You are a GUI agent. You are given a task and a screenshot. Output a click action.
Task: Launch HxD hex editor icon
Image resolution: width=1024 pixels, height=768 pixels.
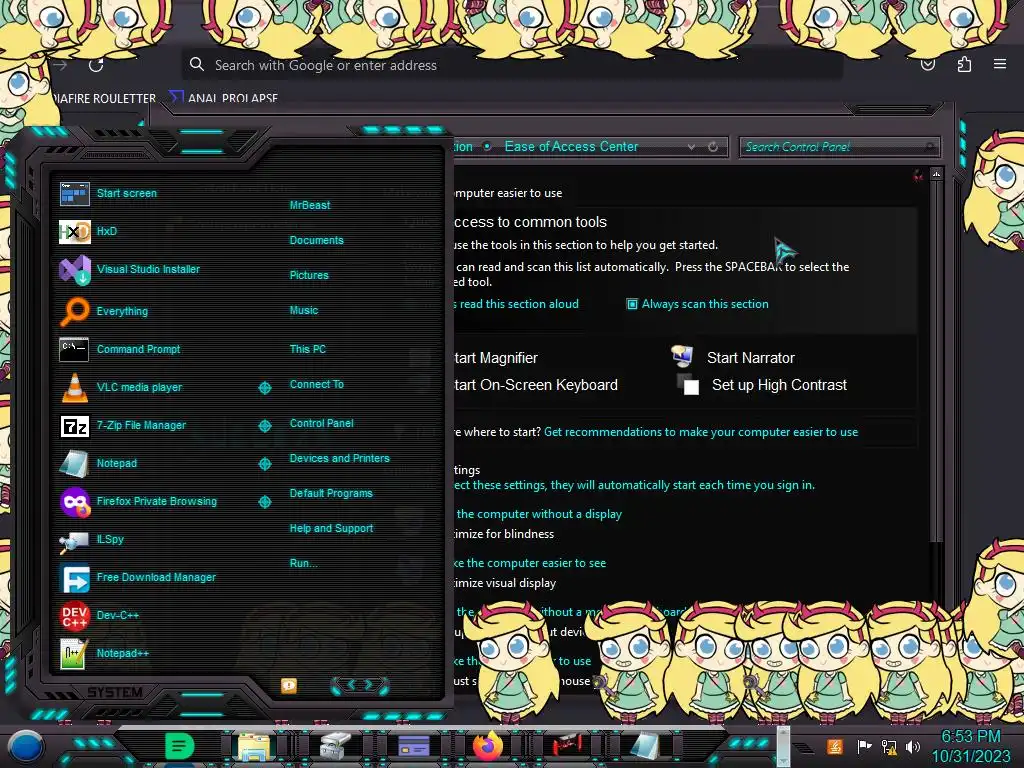[74, 231]
